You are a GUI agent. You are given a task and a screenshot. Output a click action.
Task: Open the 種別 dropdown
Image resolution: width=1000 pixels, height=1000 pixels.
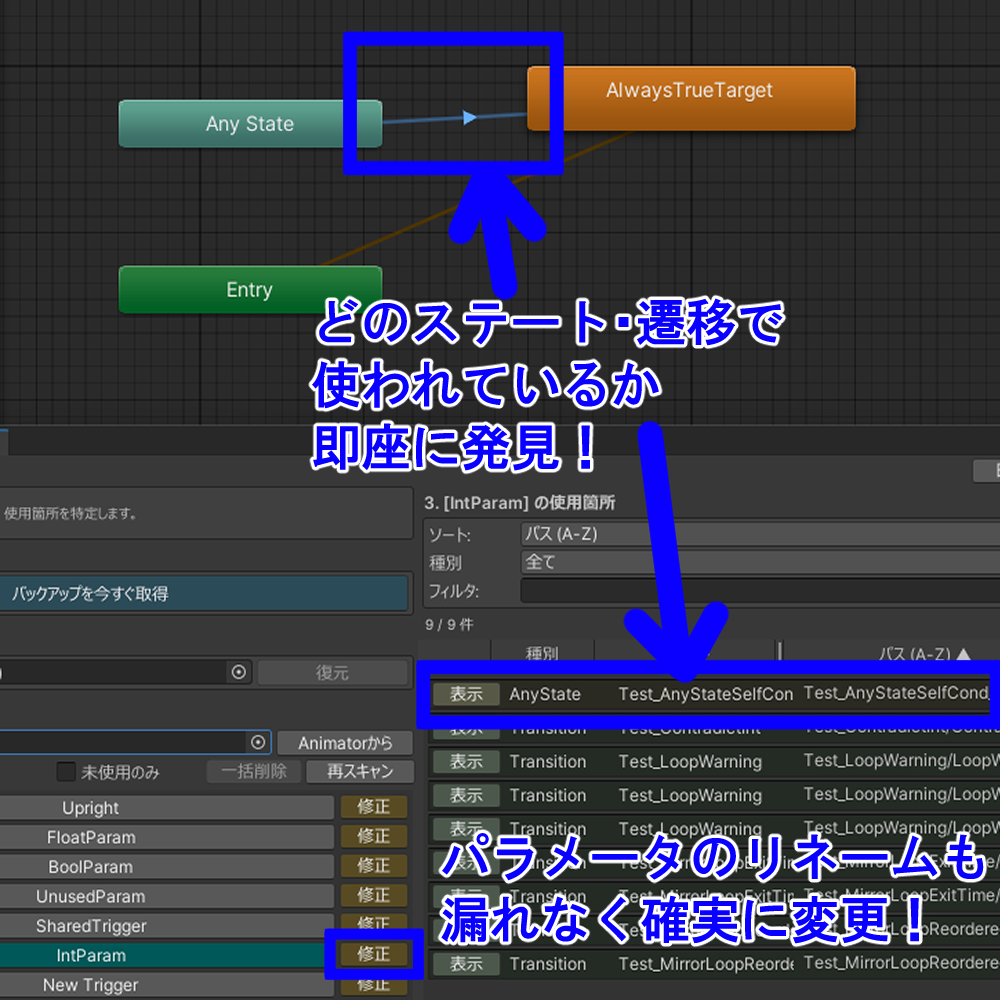760,562
